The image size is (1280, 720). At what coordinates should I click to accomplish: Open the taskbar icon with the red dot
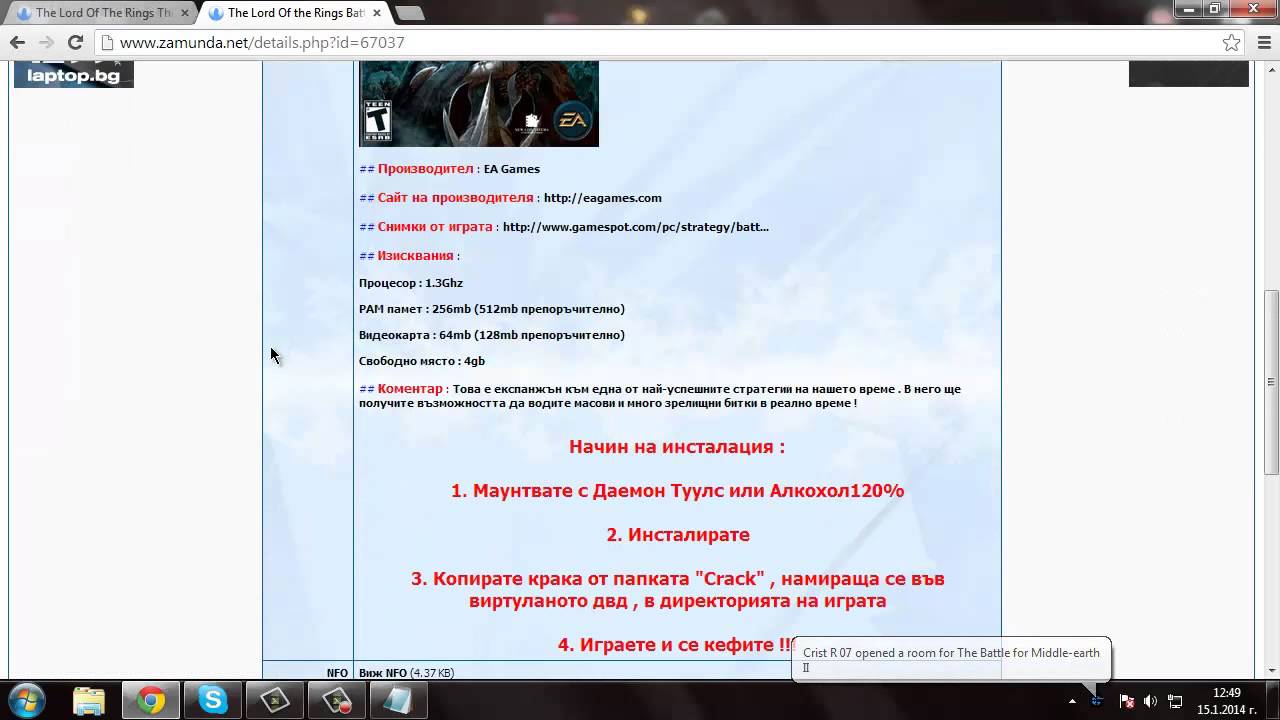click(337, 701)
